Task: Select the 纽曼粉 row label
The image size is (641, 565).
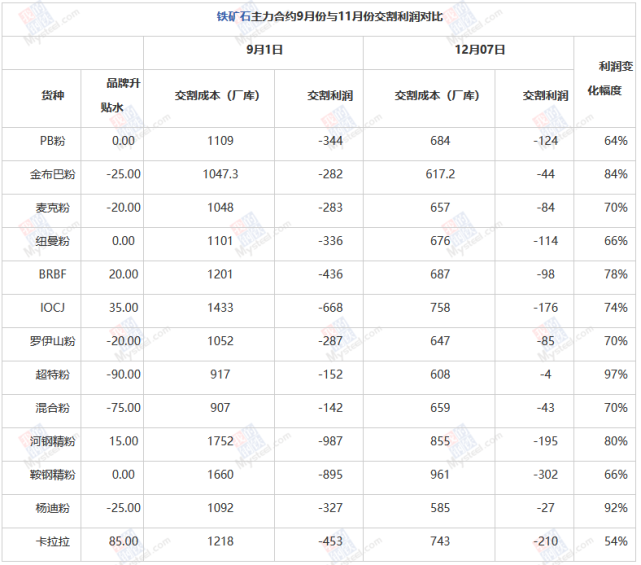Action: pos(52,241)
